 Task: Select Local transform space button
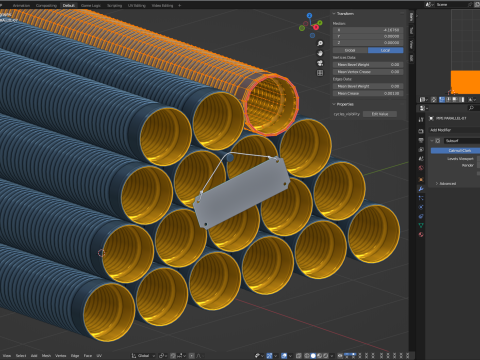[x=385, y=50]
